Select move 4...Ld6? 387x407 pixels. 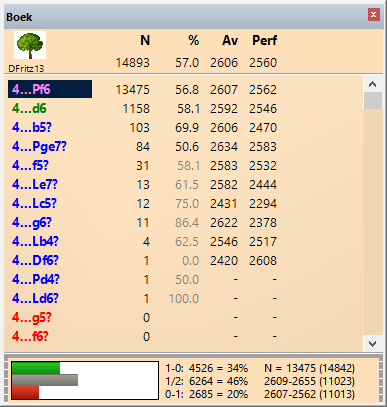coord(35,298)
